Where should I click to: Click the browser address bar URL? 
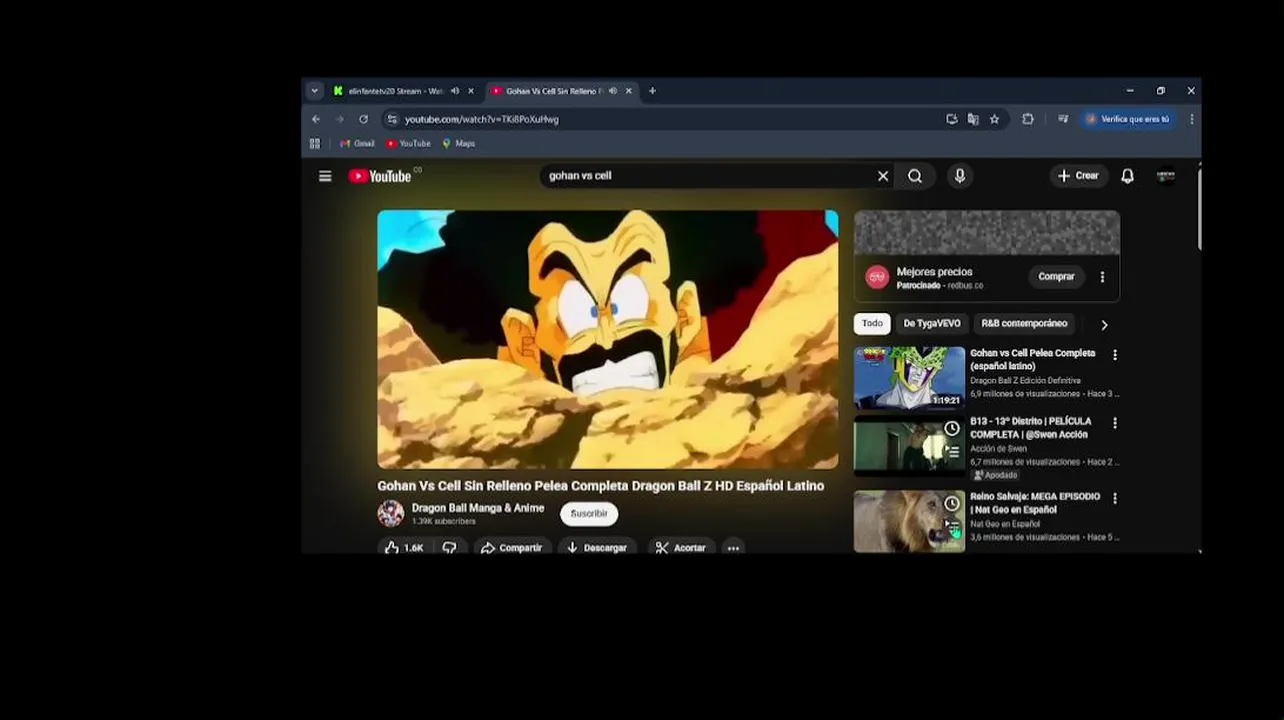pos(482,119)
